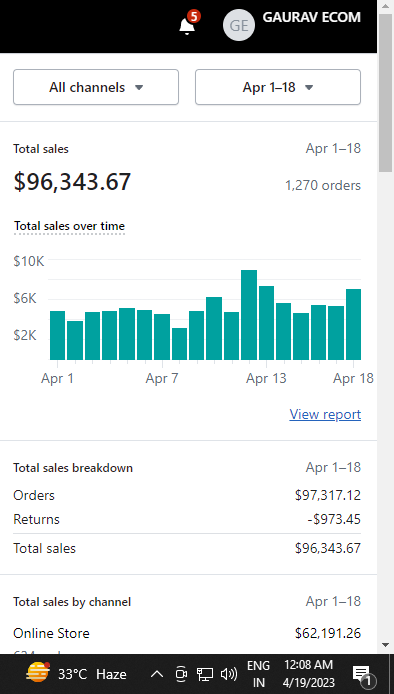Click the Total sales over time label
Screen dimensions: 394x694
pyautogui.click(x=70, y=226)
